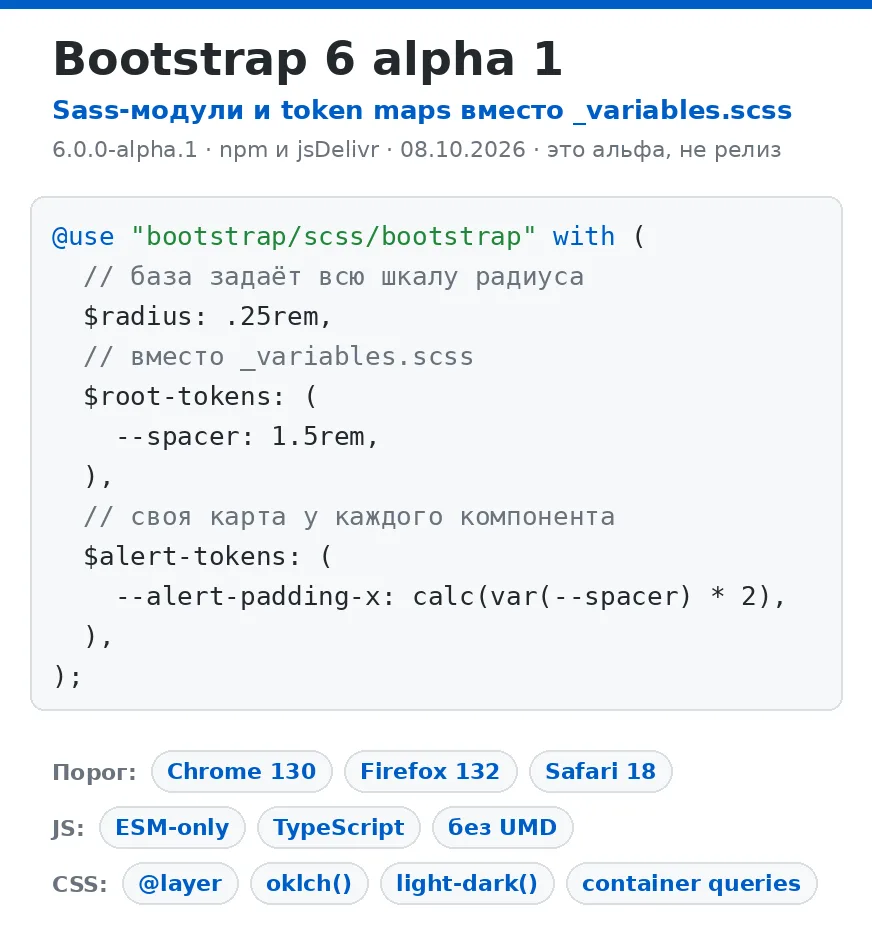Click the code line '--spacer: 1.5rem,'

[x=247, y=437]
